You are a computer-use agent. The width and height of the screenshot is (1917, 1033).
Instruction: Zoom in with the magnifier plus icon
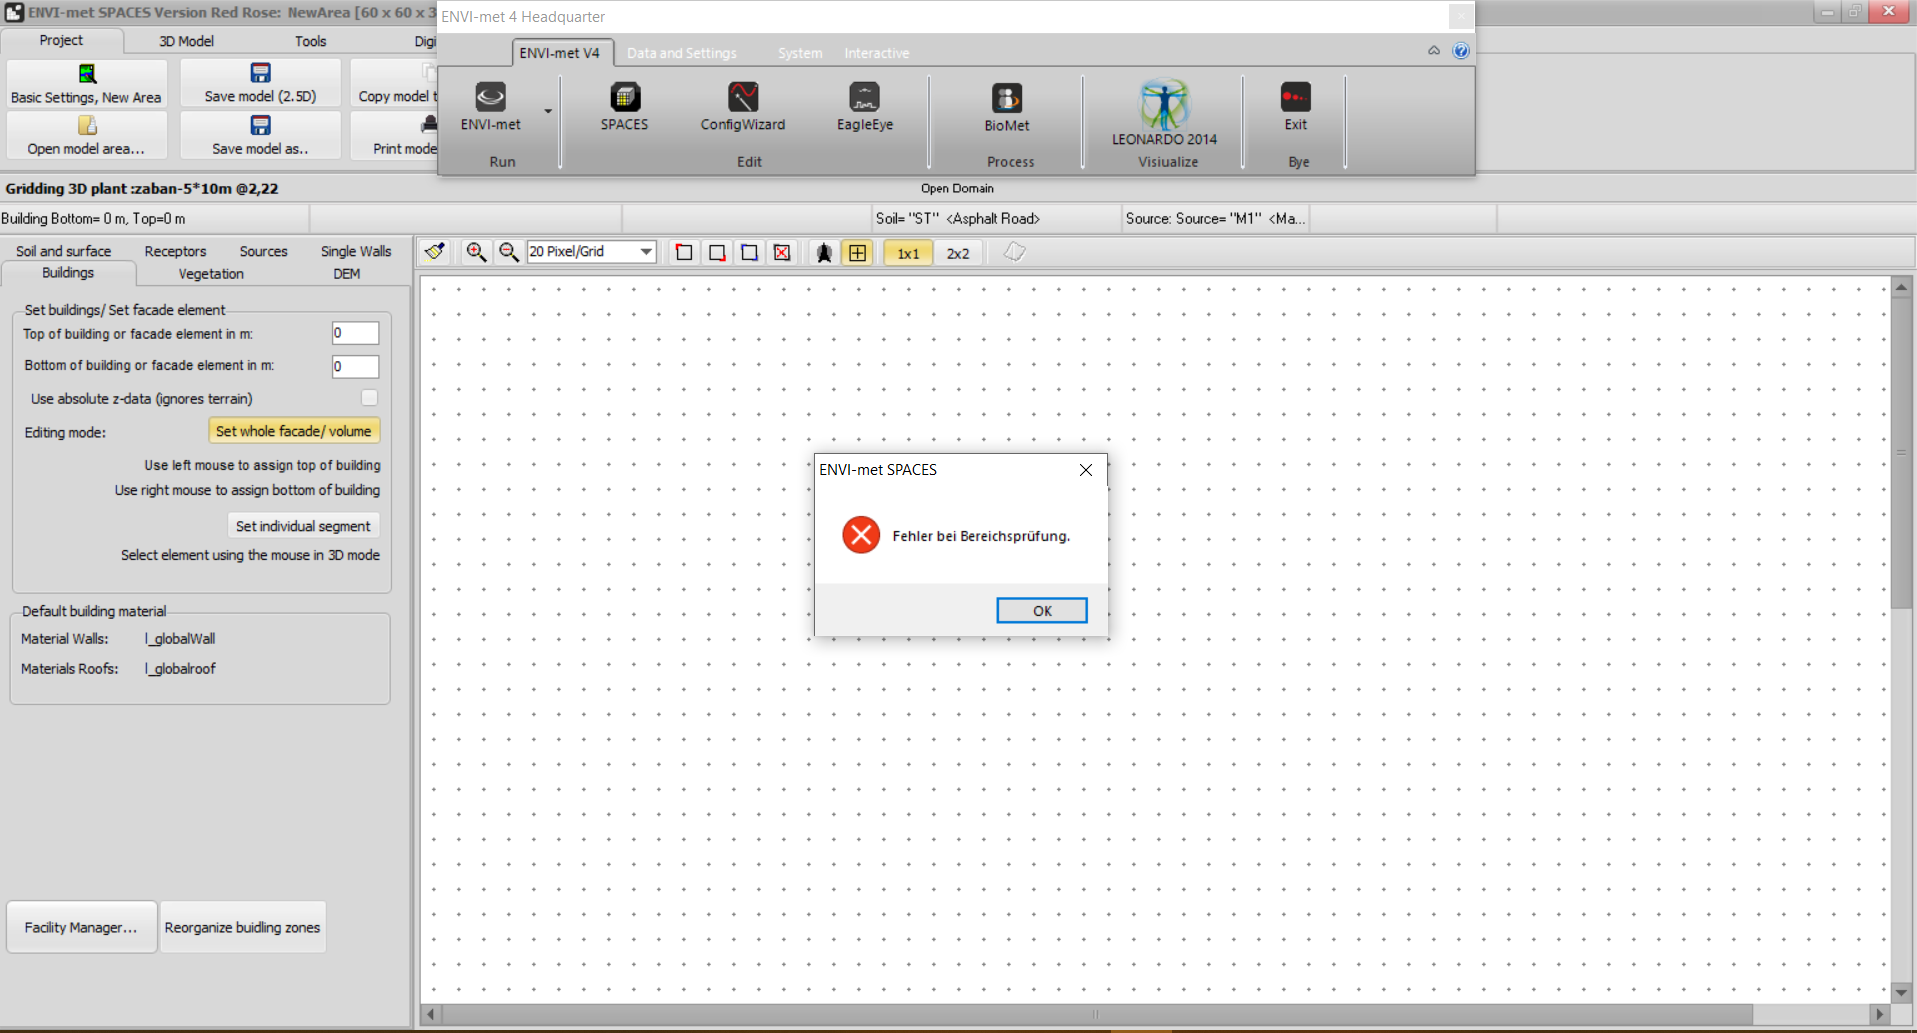click(x=476, y=252)
